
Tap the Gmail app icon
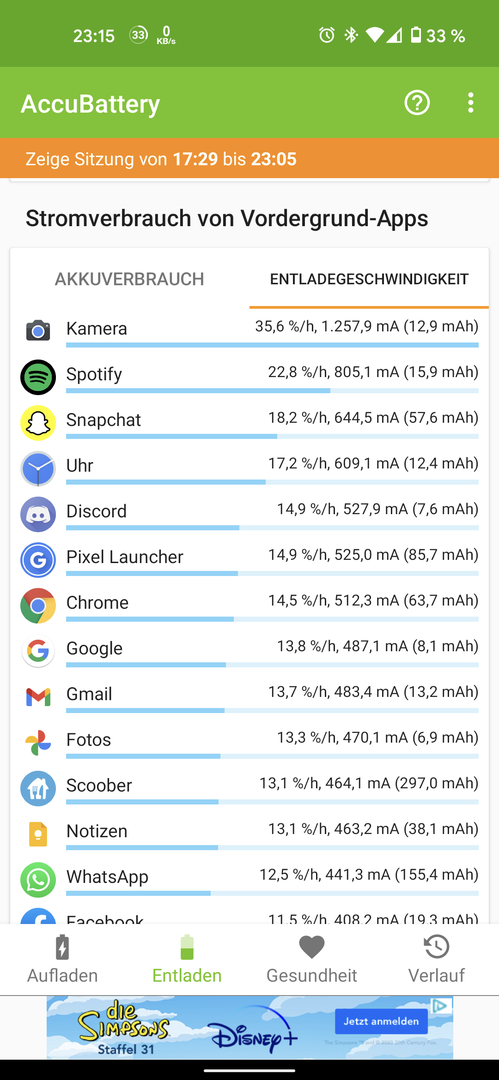38,697
